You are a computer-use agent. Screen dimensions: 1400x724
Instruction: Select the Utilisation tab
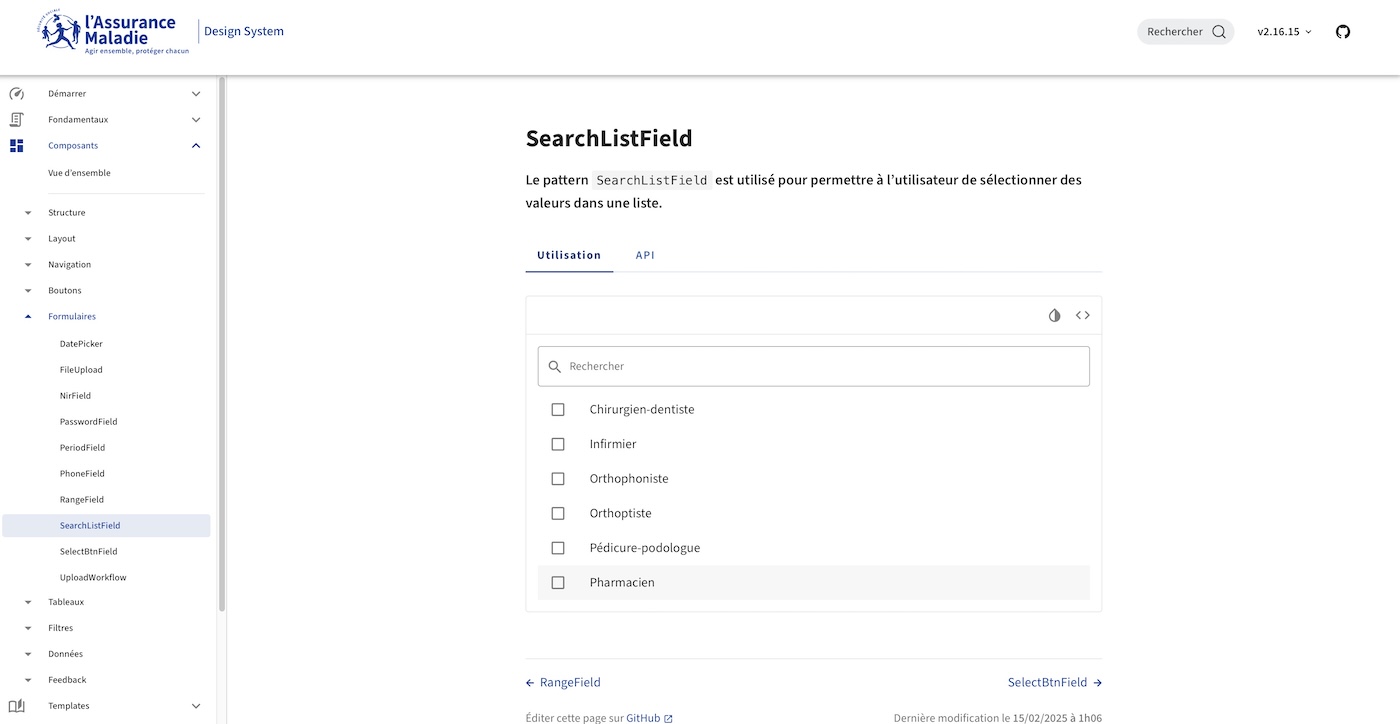tap(568, 255)
